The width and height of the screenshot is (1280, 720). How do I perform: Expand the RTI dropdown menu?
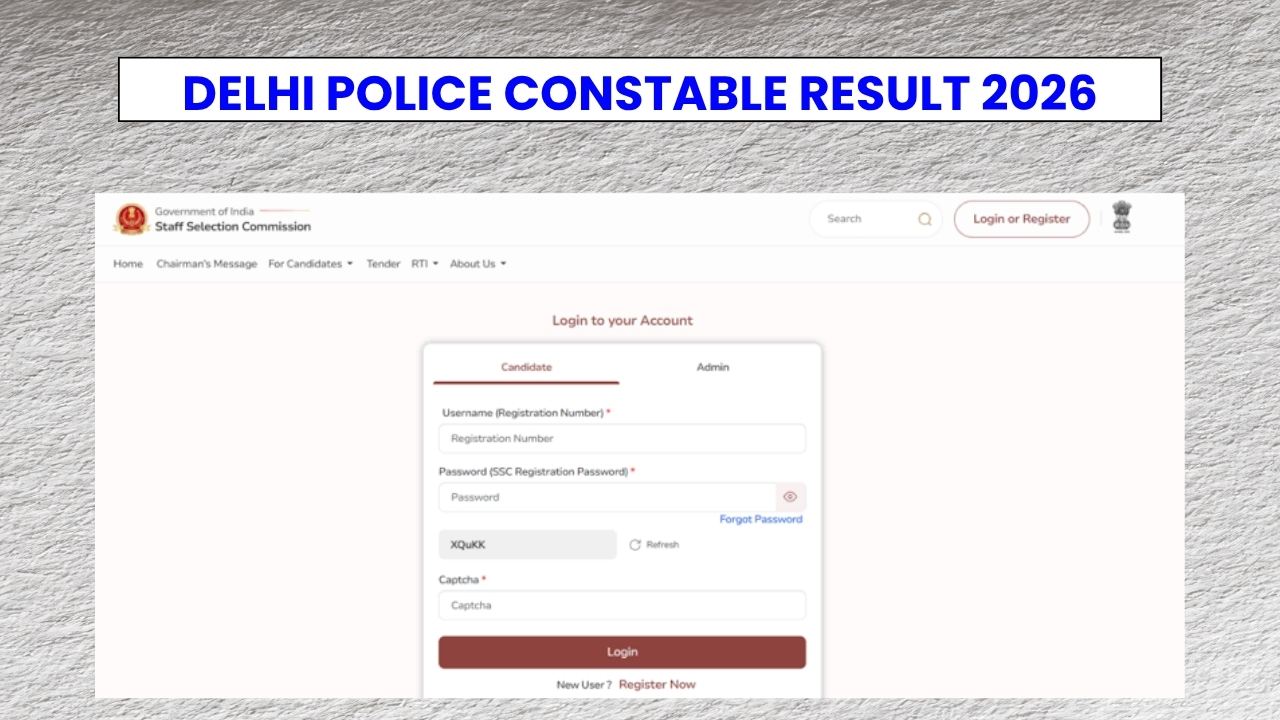(425, 264)
